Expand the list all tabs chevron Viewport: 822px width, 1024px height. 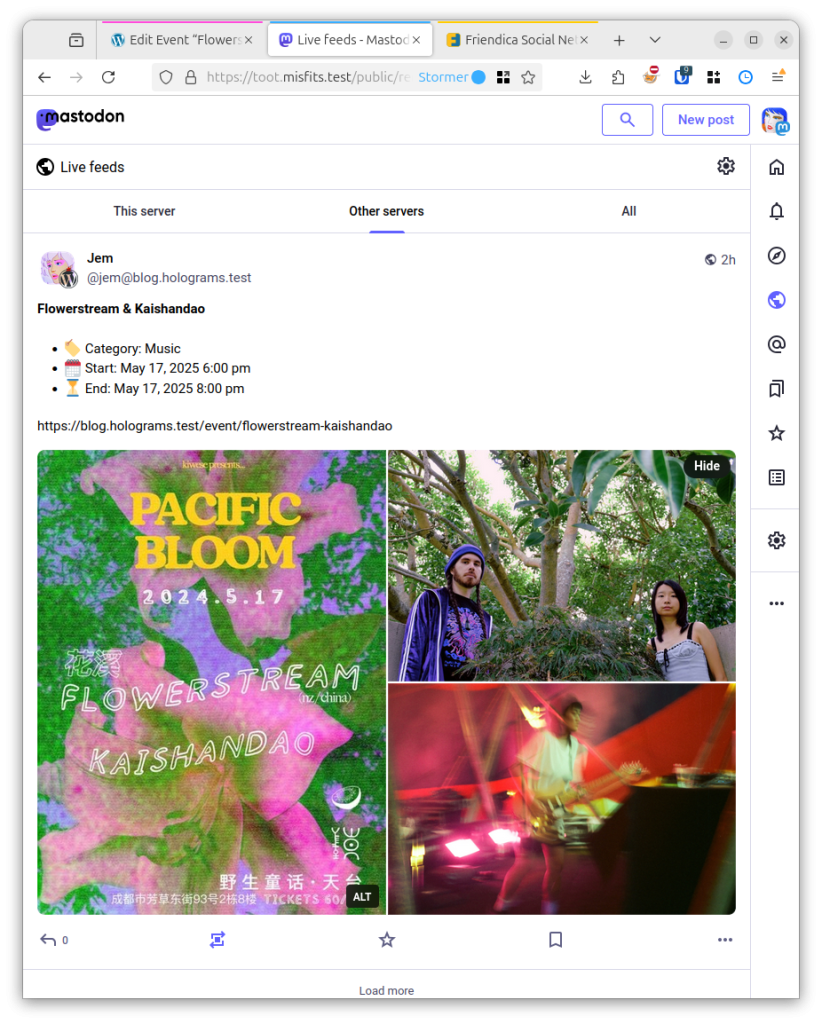(655, 40)
